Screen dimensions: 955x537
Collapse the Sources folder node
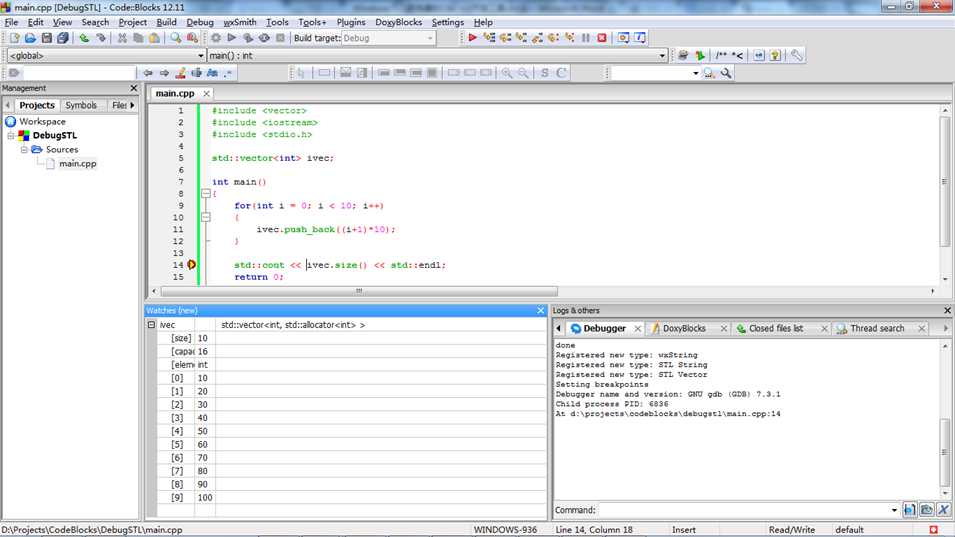(24, 149)
